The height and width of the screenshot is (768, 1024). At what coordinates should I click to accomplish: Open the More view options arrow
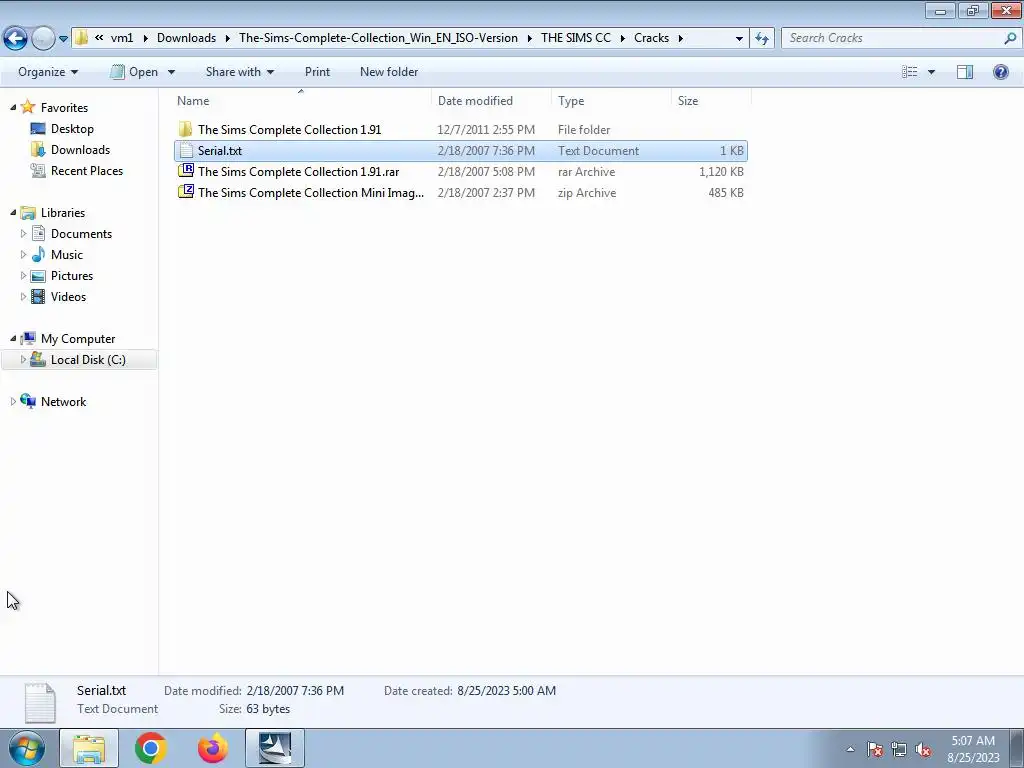click(x=931, y=72)
